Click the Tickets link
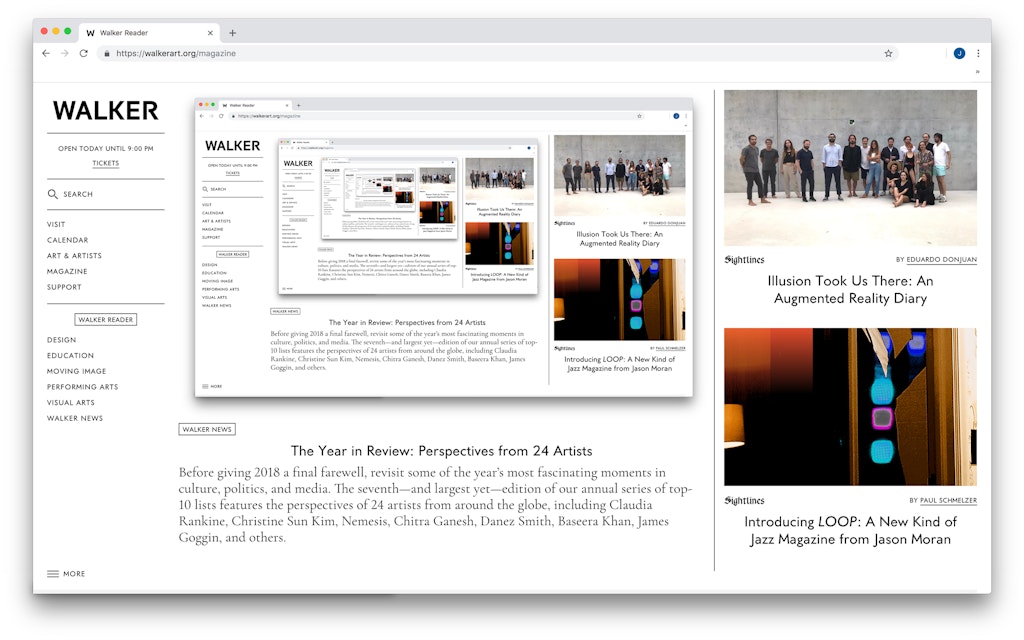The image size is (1024, 640). coord(105,163)
